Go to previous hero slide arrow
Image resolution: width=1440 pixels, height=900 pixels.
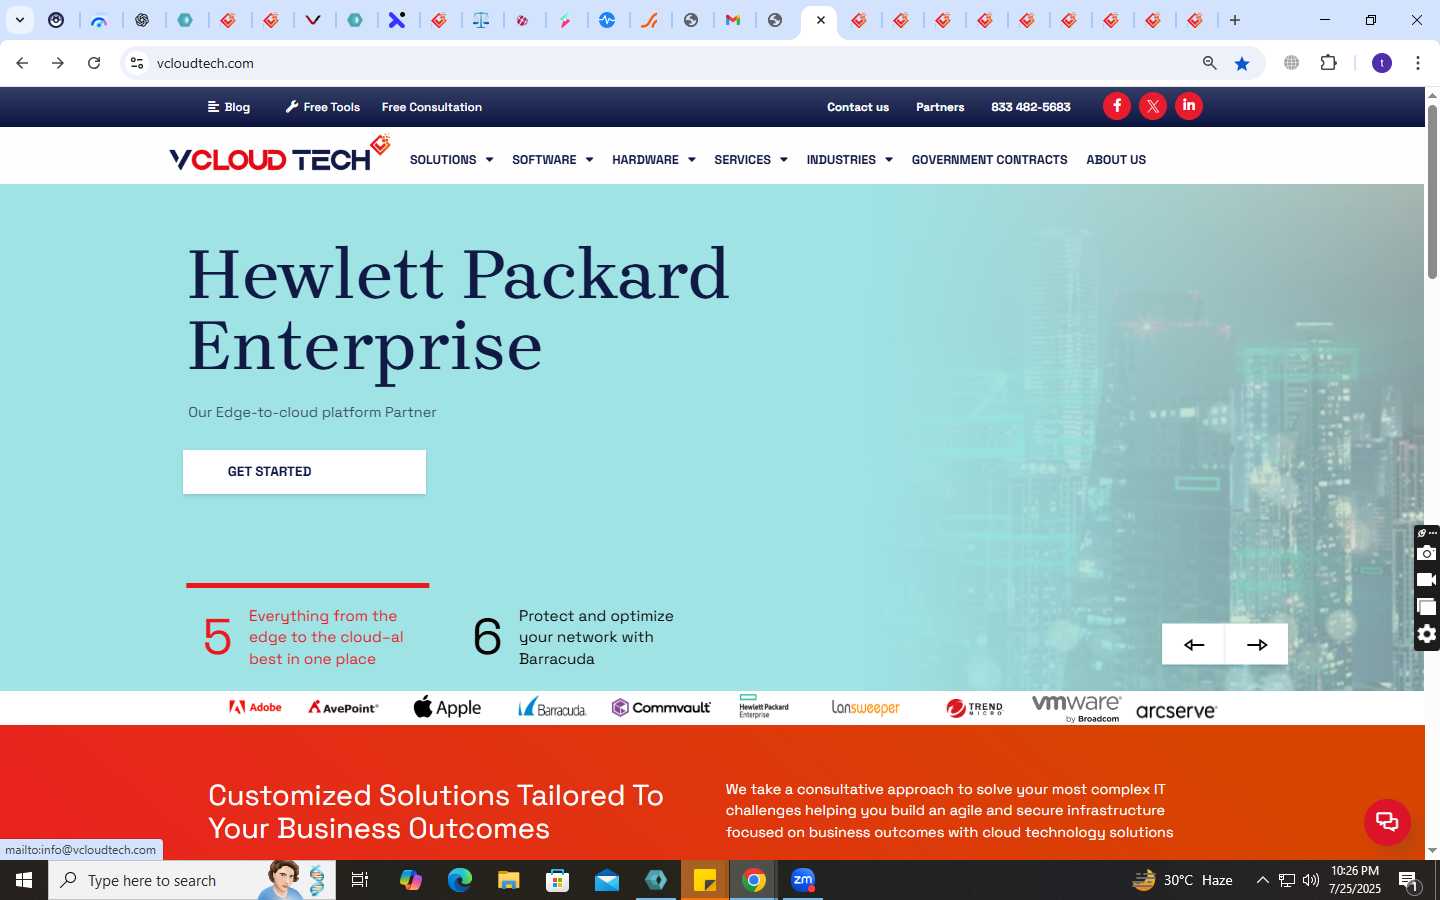tap(1193, 645)
